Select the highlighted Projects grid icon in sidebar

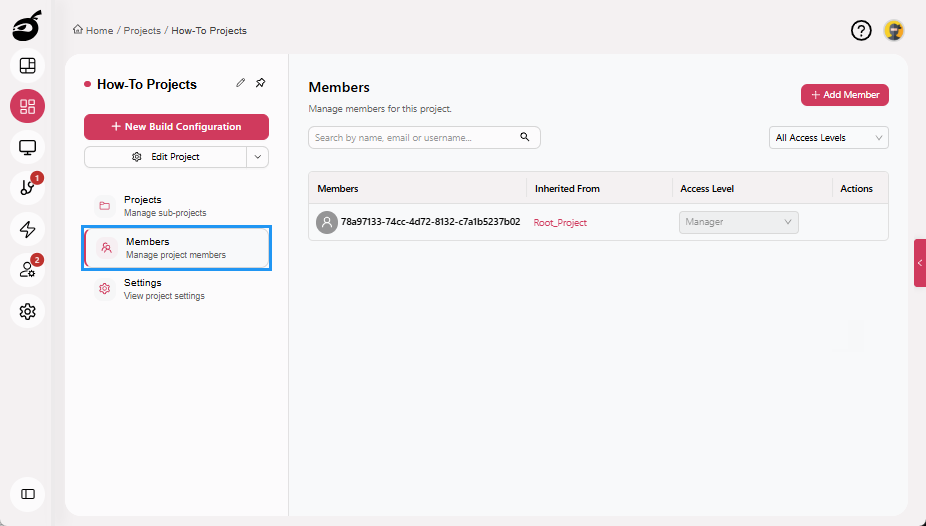(28, 106)
